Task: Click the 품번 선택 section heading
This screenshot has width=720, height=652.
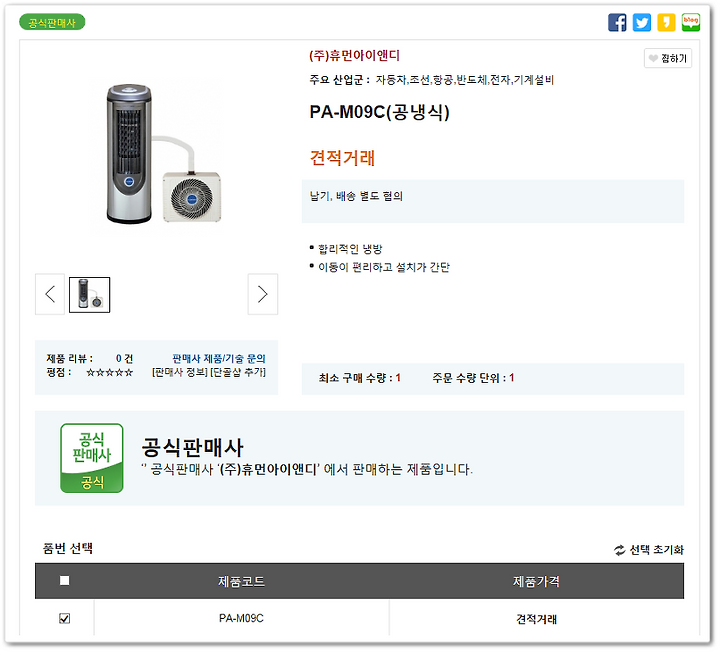Action: point(68,548)
